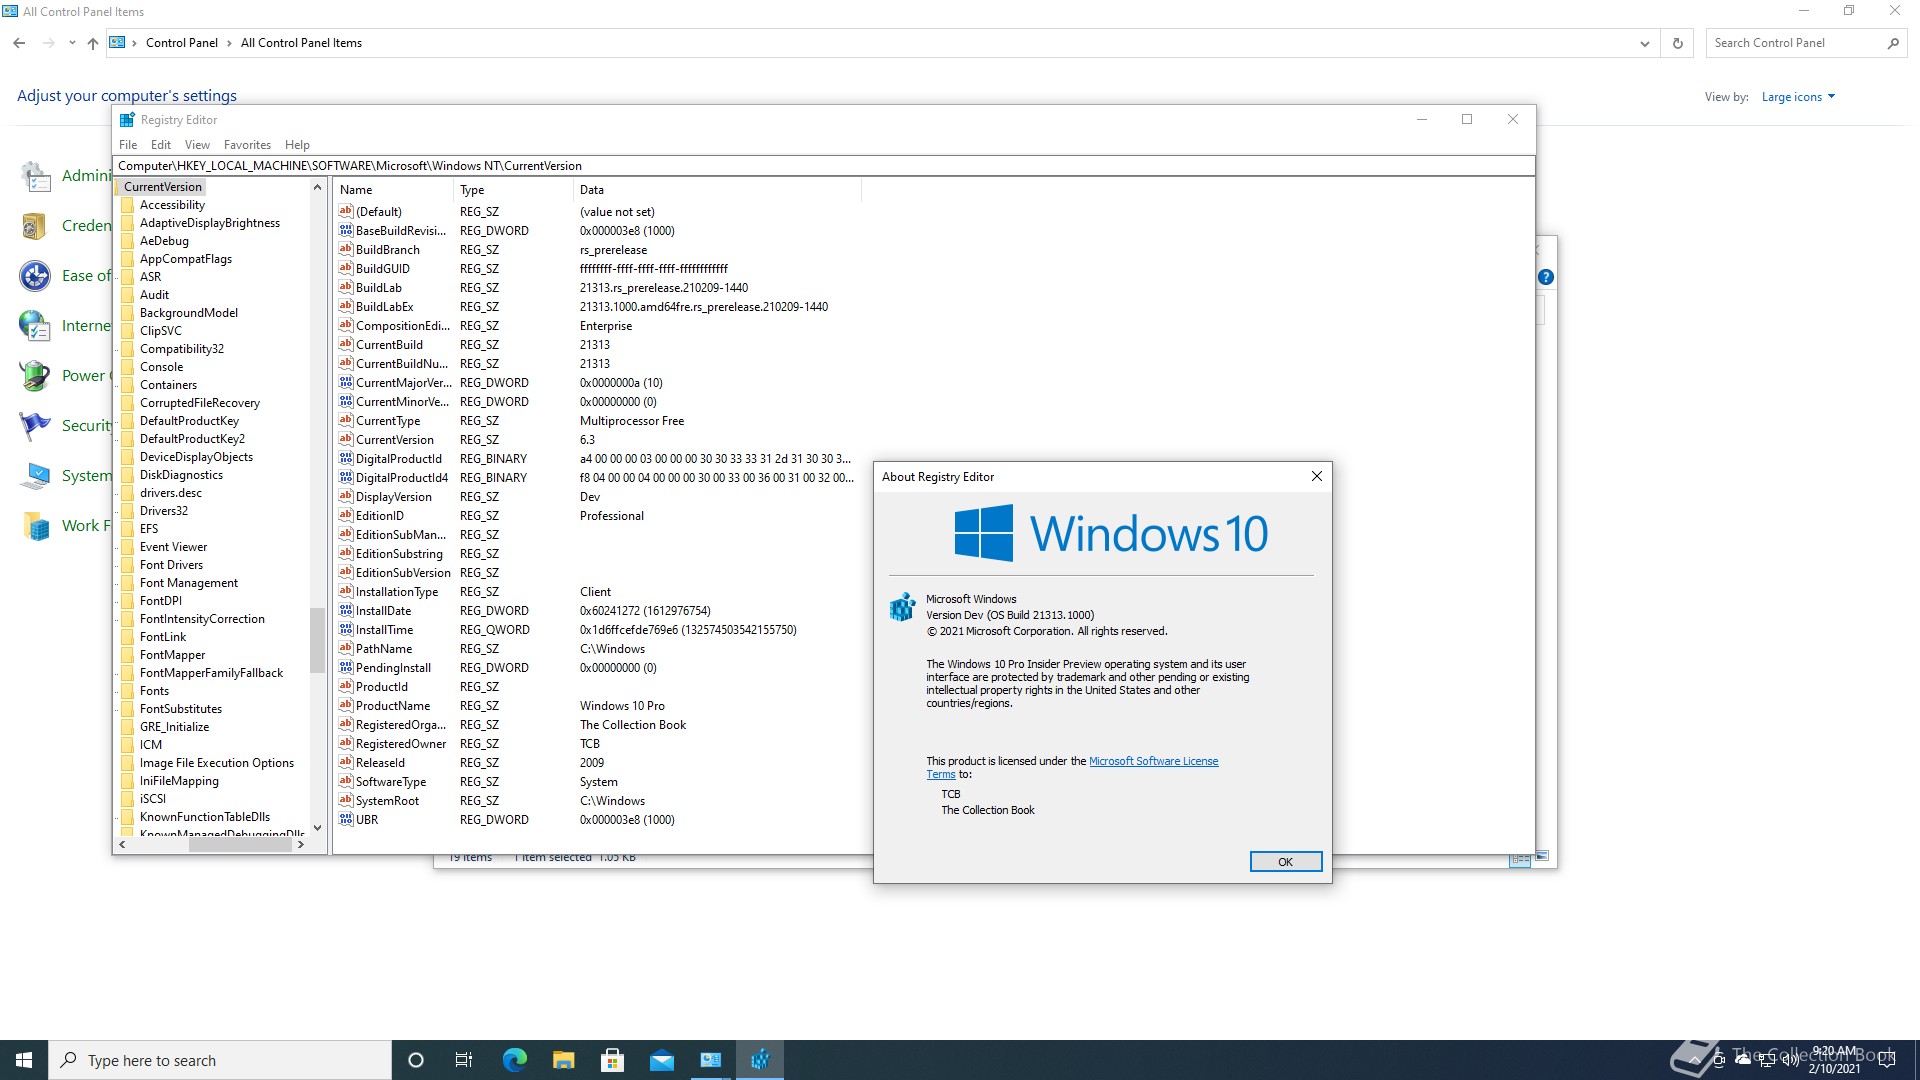This screenshot has height=1080, width=1920.
Task: Select the SystemRoot value name
Action: point(388,801)
